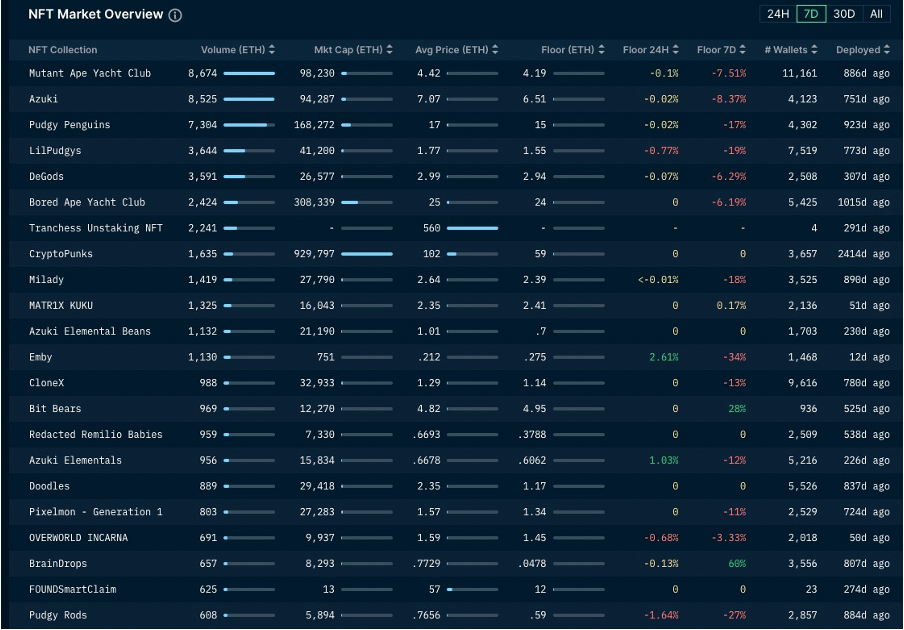Viewport: 904px width, 630px height.
Task: Click the NFT Collection column header
Action: pyautogui.click(x=63, y=50)
